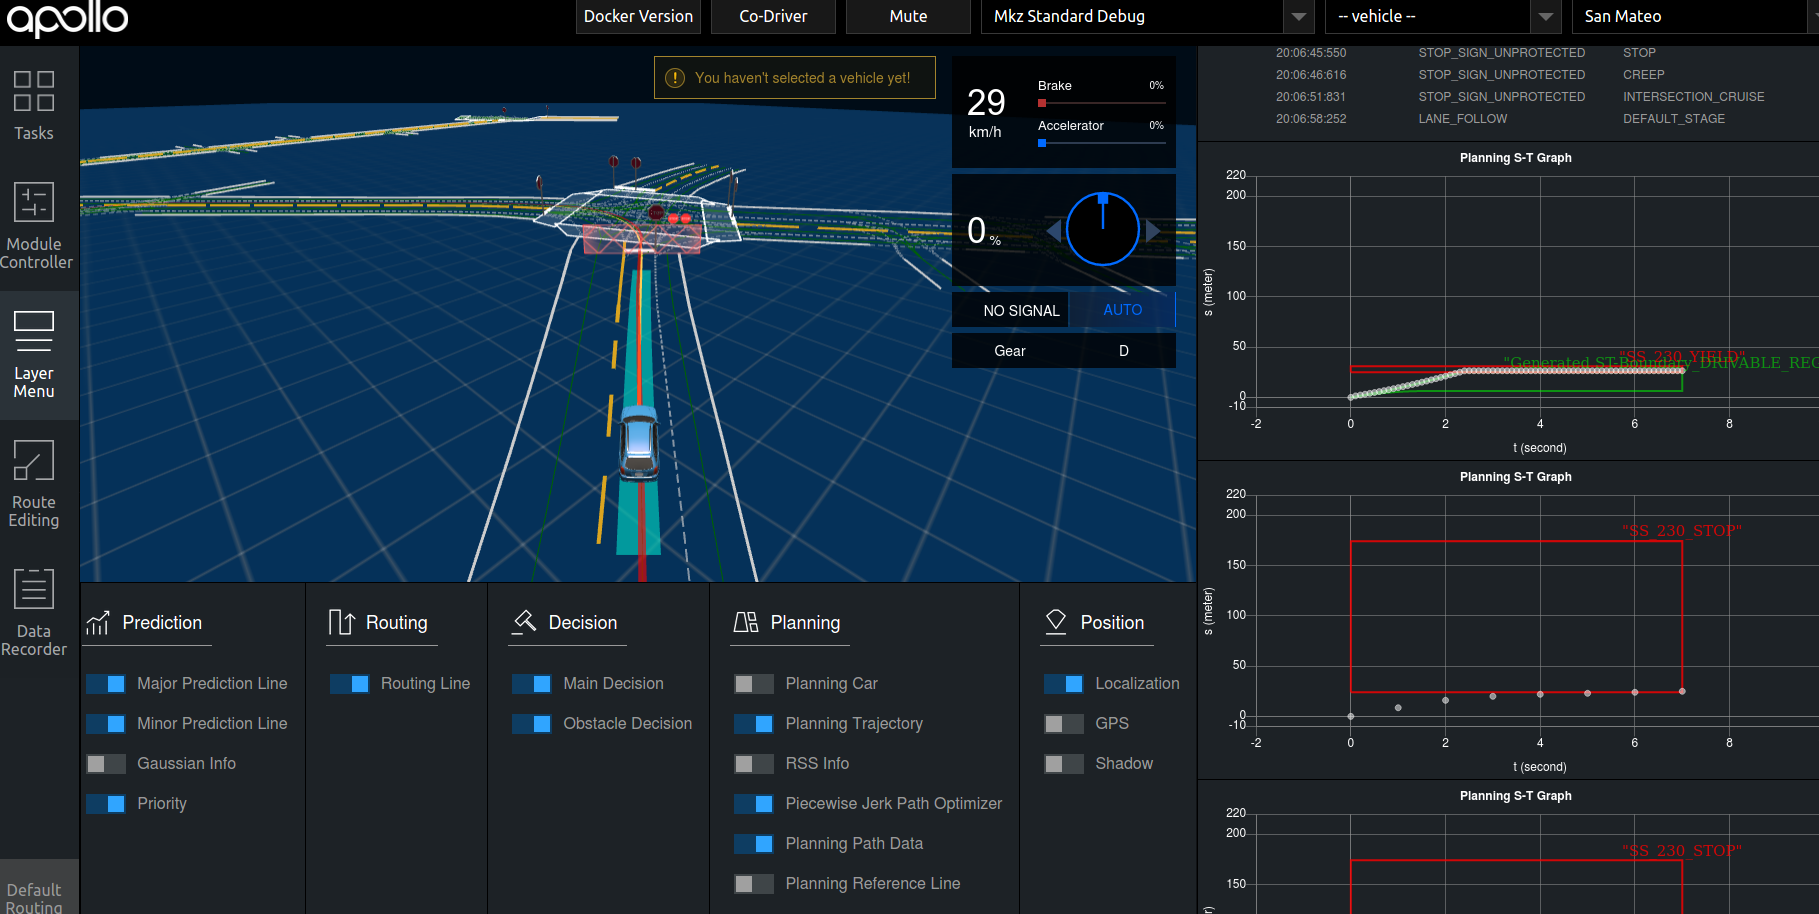This screenshot has height=914, width=1819.
Task: Click the Co-Driver button
Action: coord(773,16)
